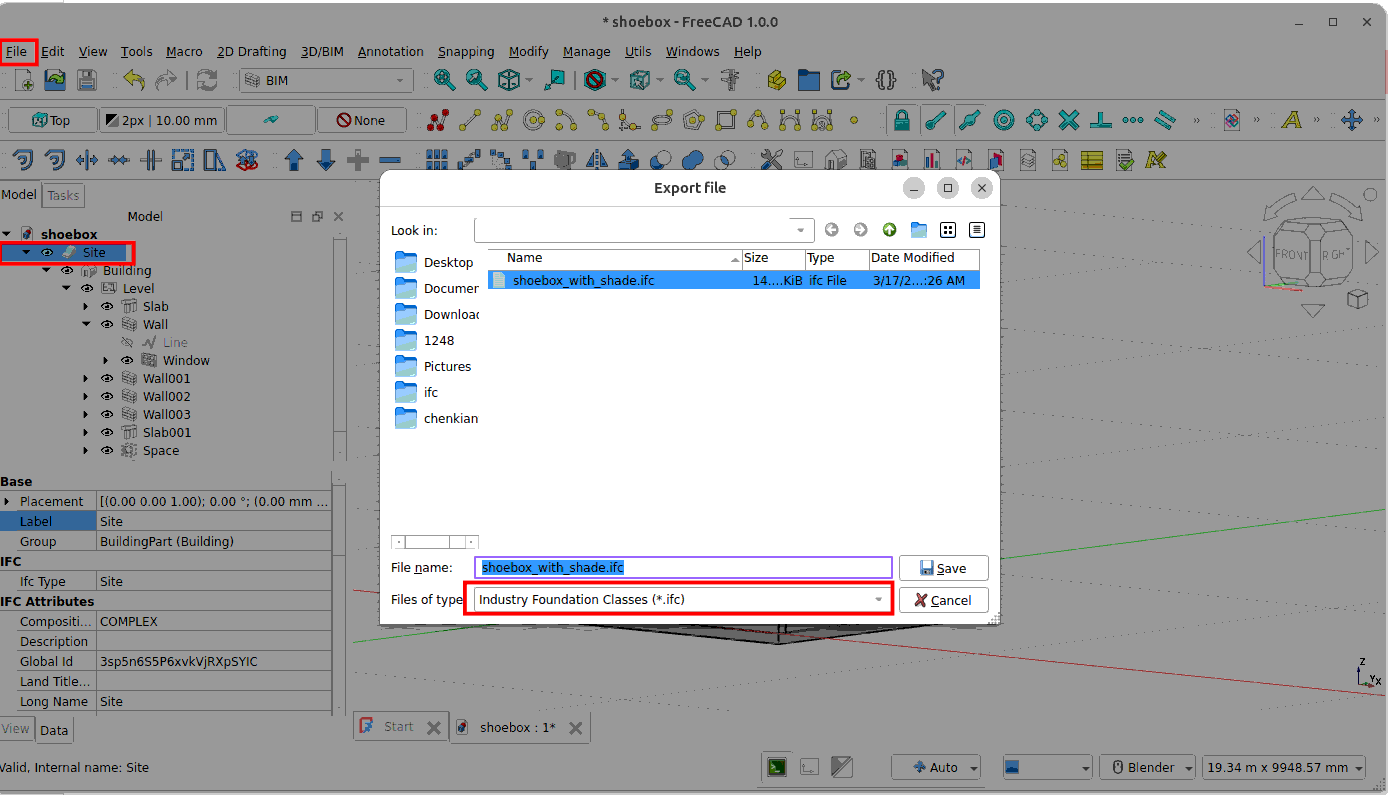The height and width of the screenshot is (795, 1388).
Task: Toggle visibility of Wall003
Action: coord(107,415)
